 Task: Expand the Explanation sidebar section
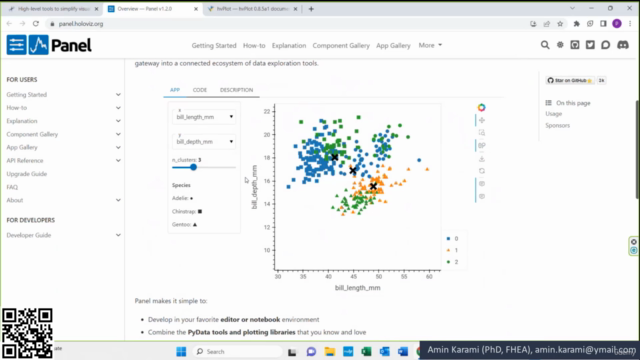[x=118, y=121]
